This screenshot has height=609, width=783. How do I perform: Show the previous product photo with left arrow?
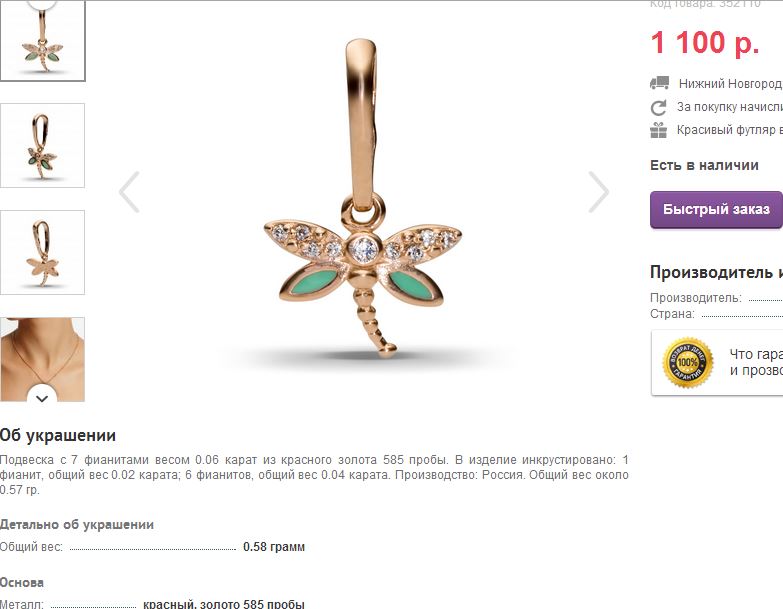click(x=129, y=192)
